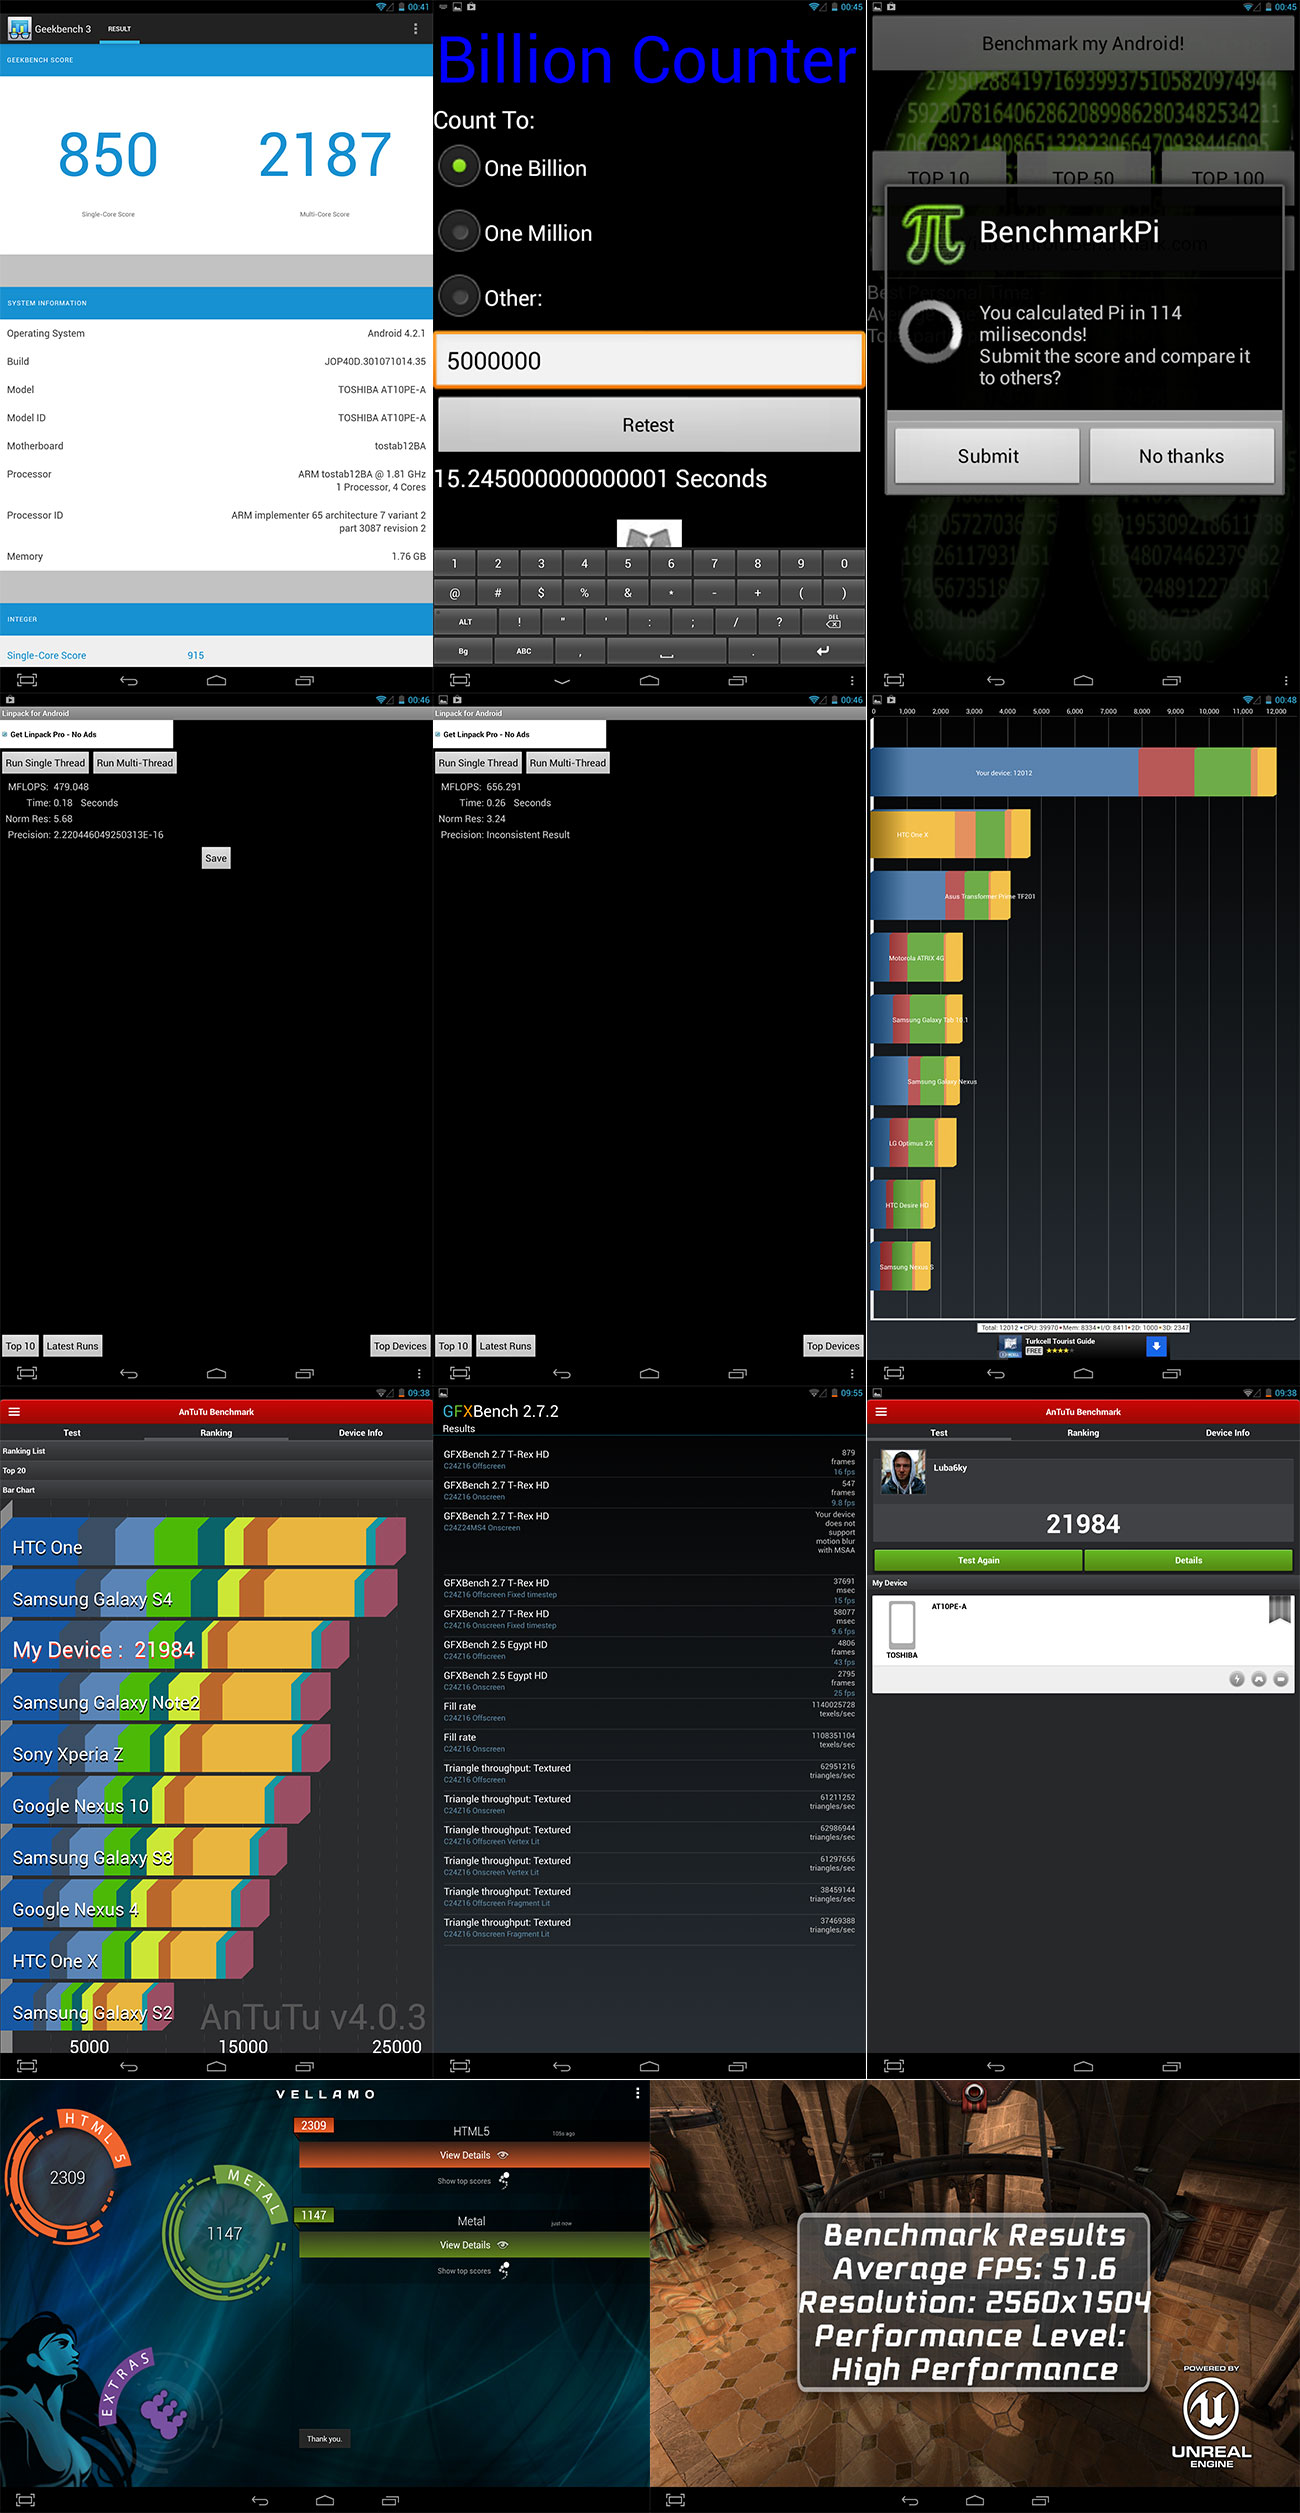Viewport: 1300px width, 2513px height.
Task: Click the blue download icon in the ad banner
Action: pyautogui.click(x=1156, y=1346)
